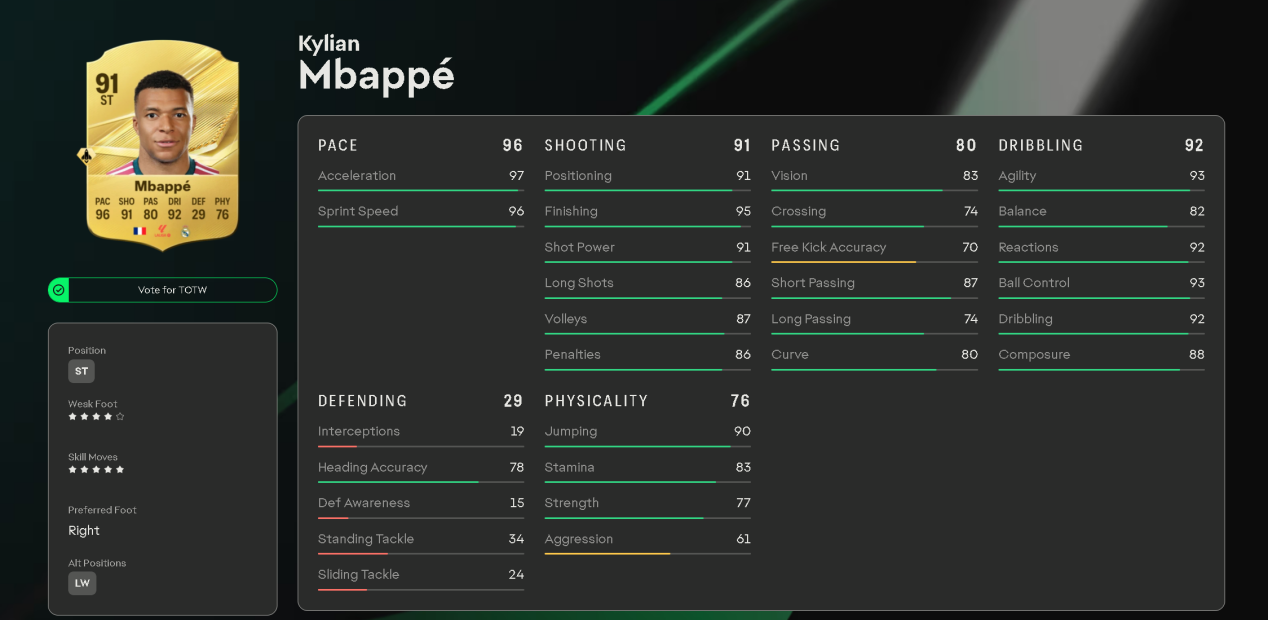The image size is (1268, 620).
Task: Click the Positioning stat label
Action: (x=578, y=176)
